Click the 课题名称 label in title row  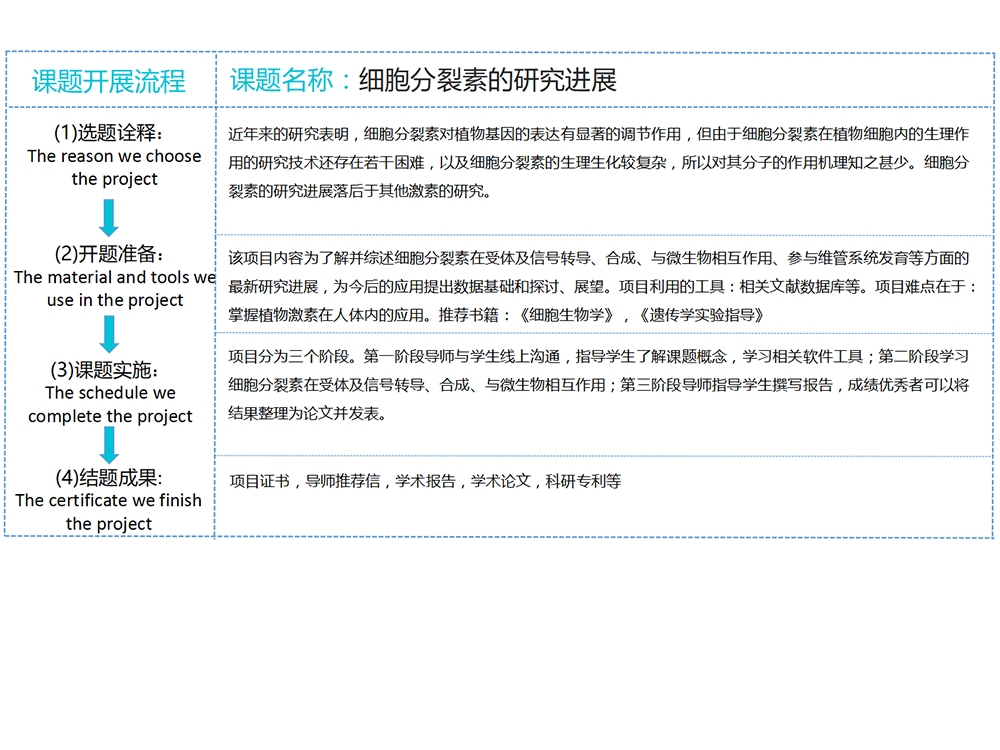pos(283,81)
